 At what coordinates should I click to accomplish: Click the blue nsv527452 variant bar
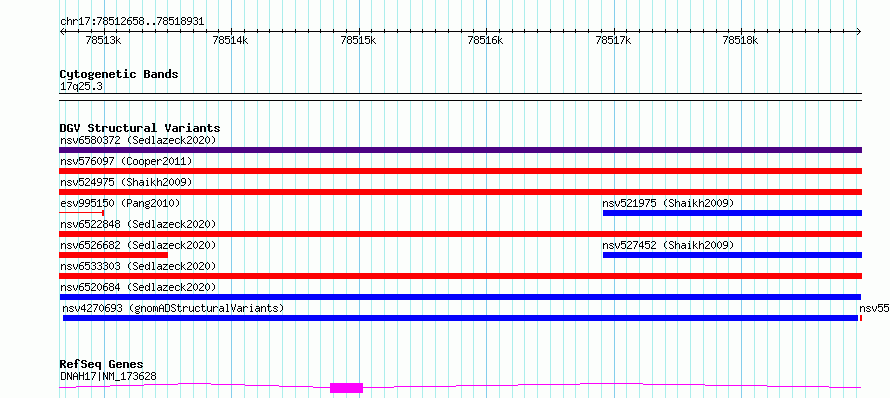pos(732,255)
